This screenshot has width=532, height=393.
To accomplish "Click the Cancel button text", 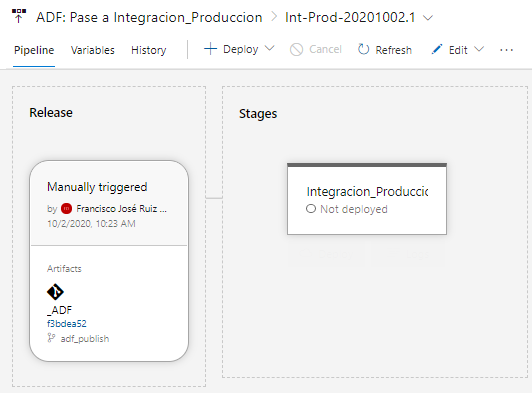I will point(325,50).
